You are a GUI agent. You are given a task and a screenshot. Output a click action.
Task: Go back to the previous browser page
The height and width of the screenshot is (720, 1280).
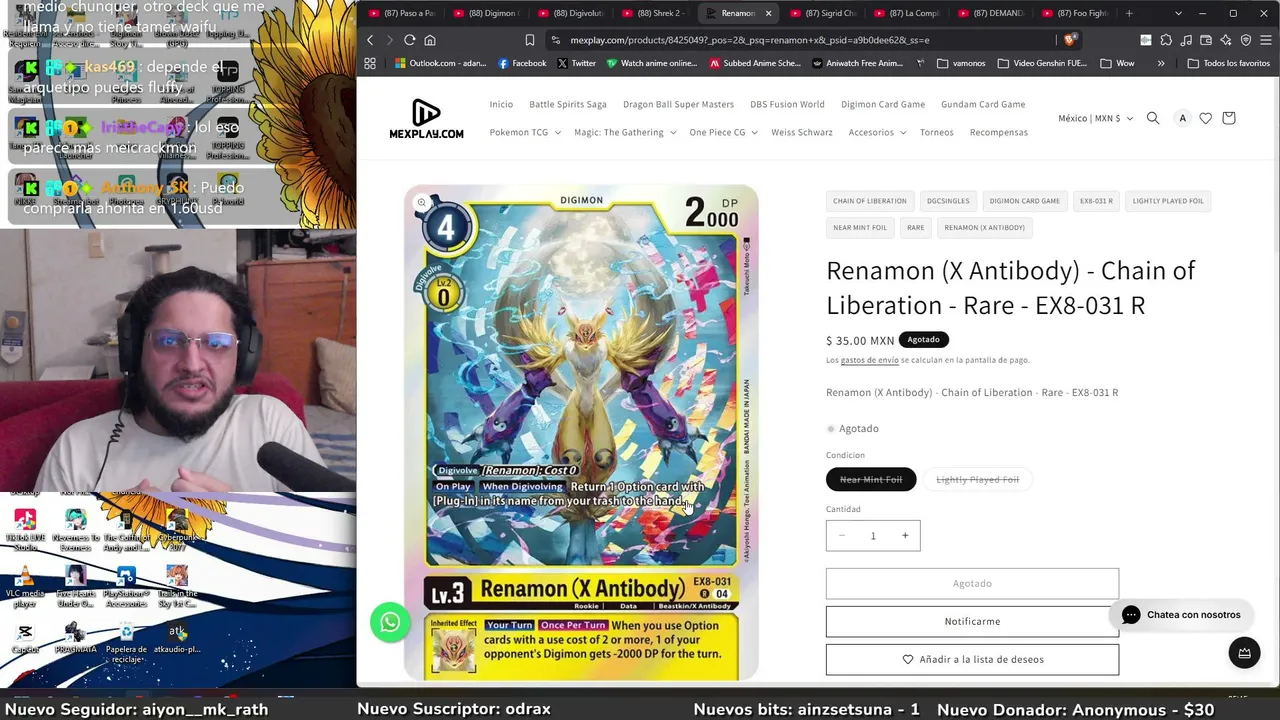370,40
